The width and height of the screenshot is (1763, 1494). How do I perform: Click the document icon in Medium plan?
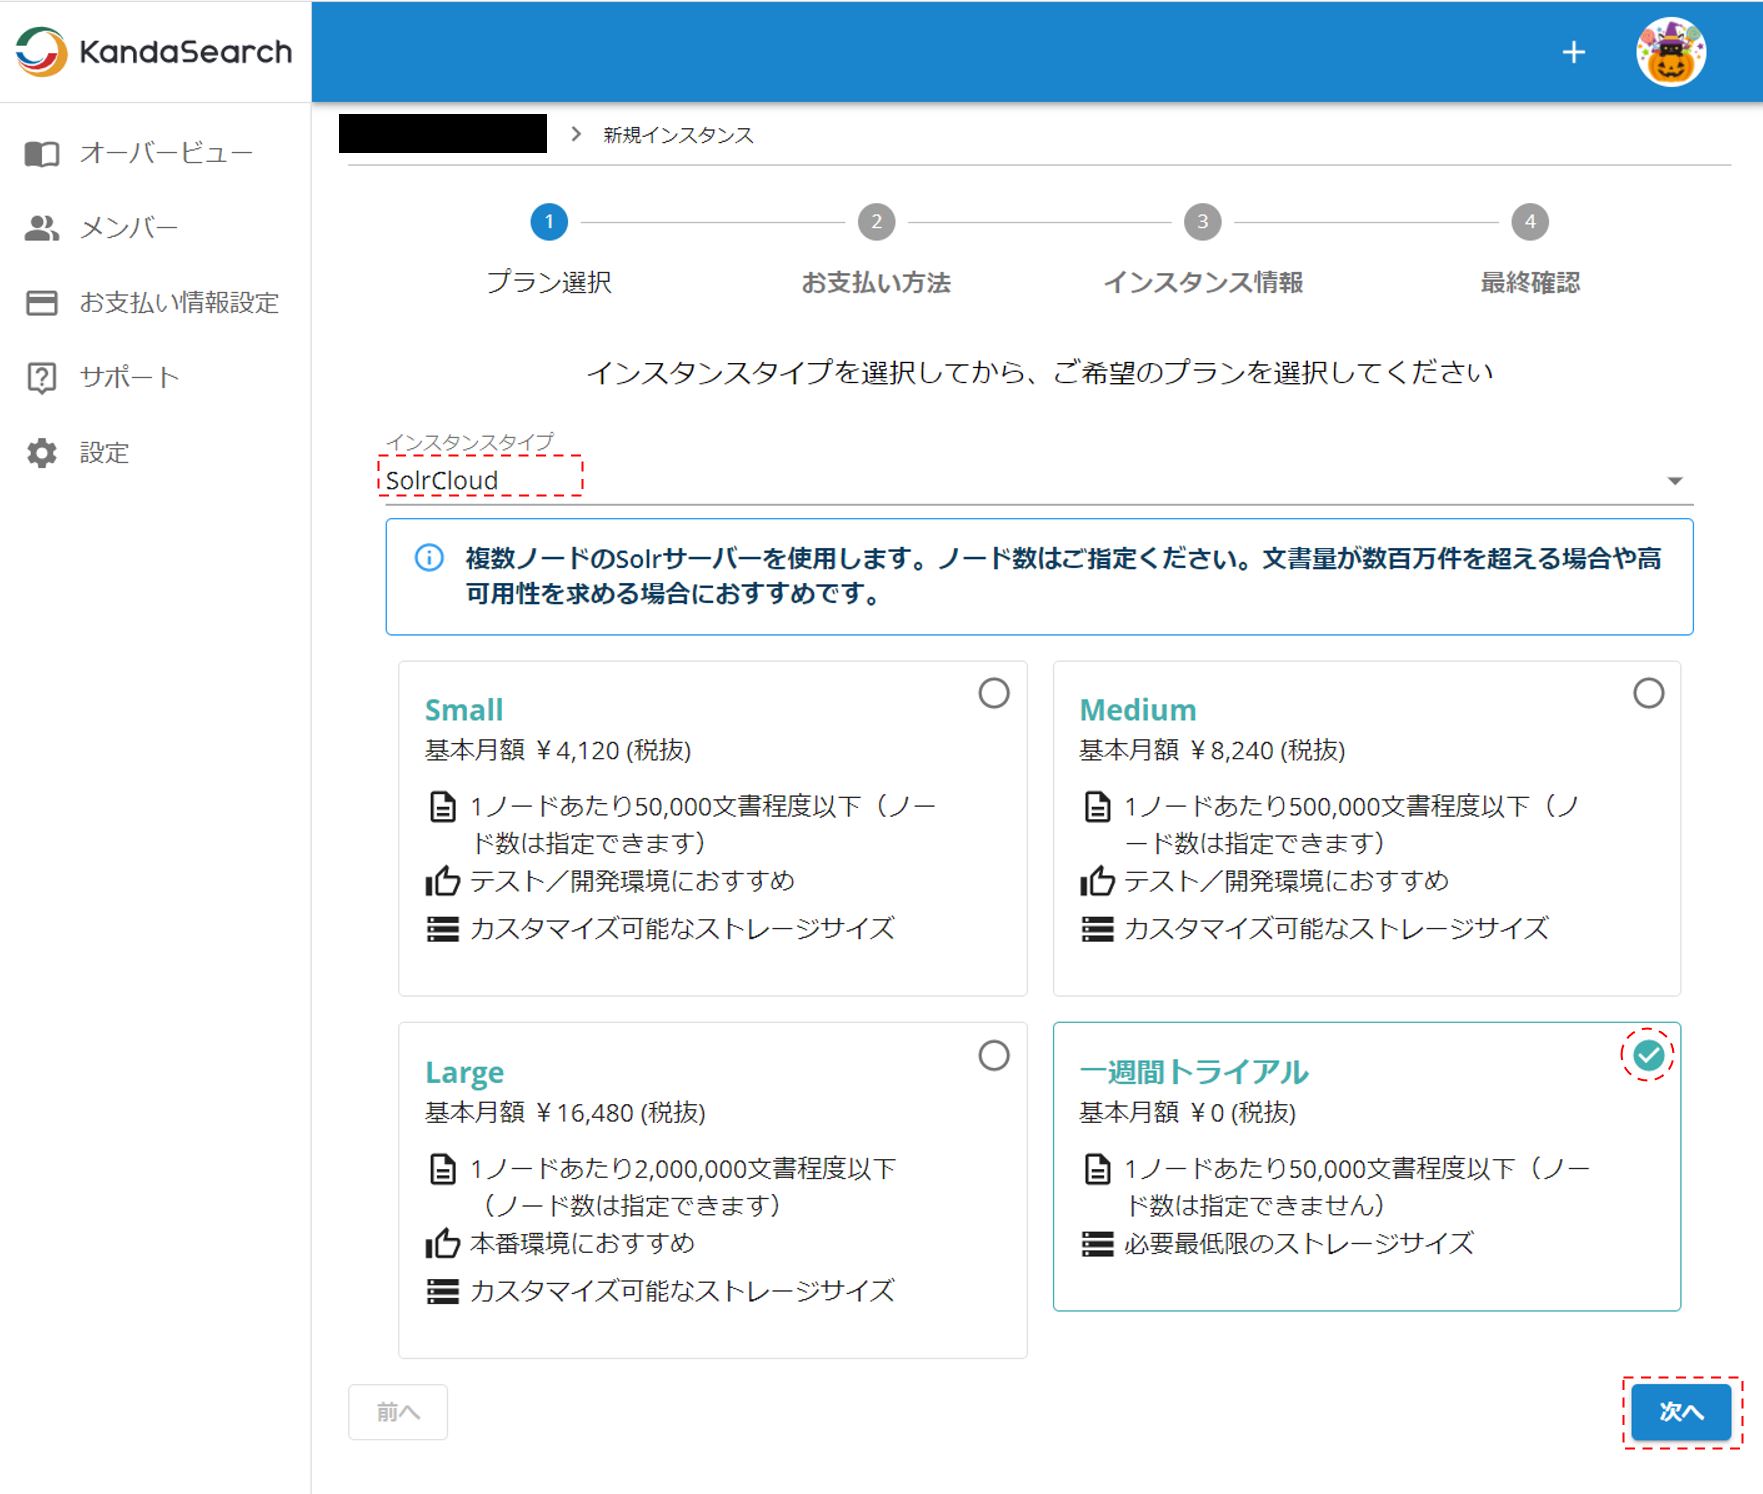1097,806
